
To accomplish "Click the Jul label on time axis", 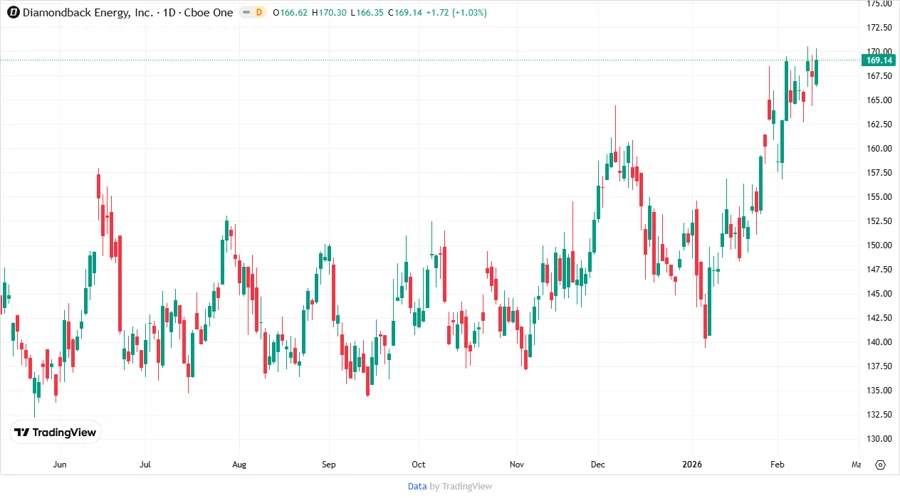I will coord(145,464).
